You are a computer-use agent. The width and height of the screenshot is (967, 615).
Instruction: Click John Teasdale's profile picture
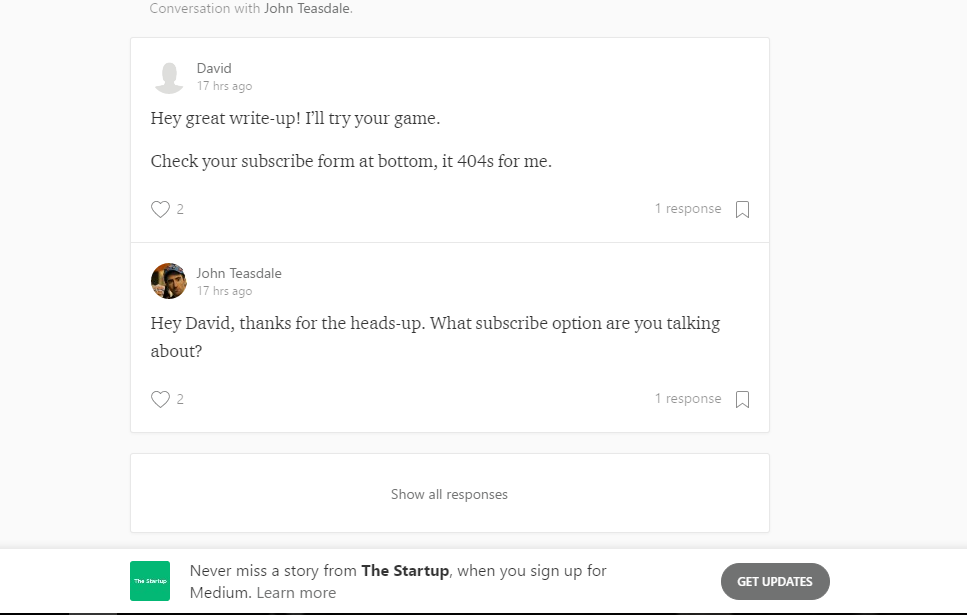pyautogui.click(x=168, y=281)
